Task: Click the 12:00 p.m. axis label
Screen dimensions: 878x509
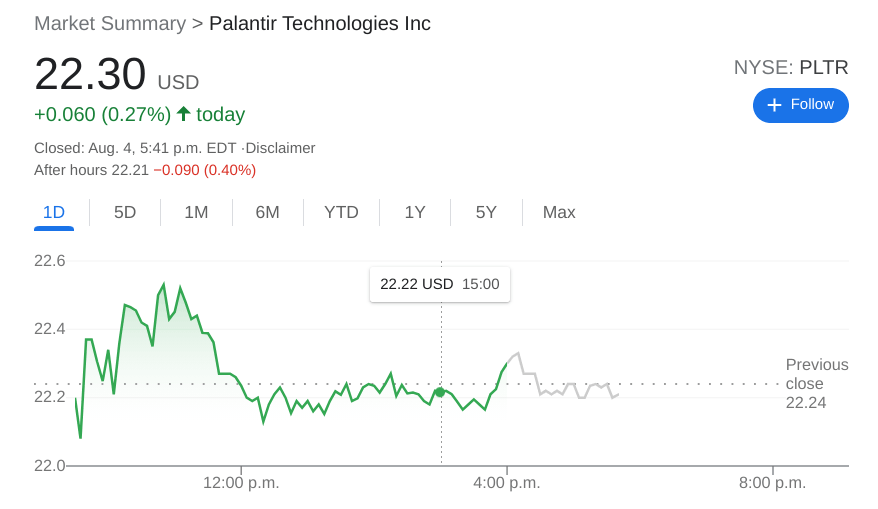Action: click(x=241, y=483)
